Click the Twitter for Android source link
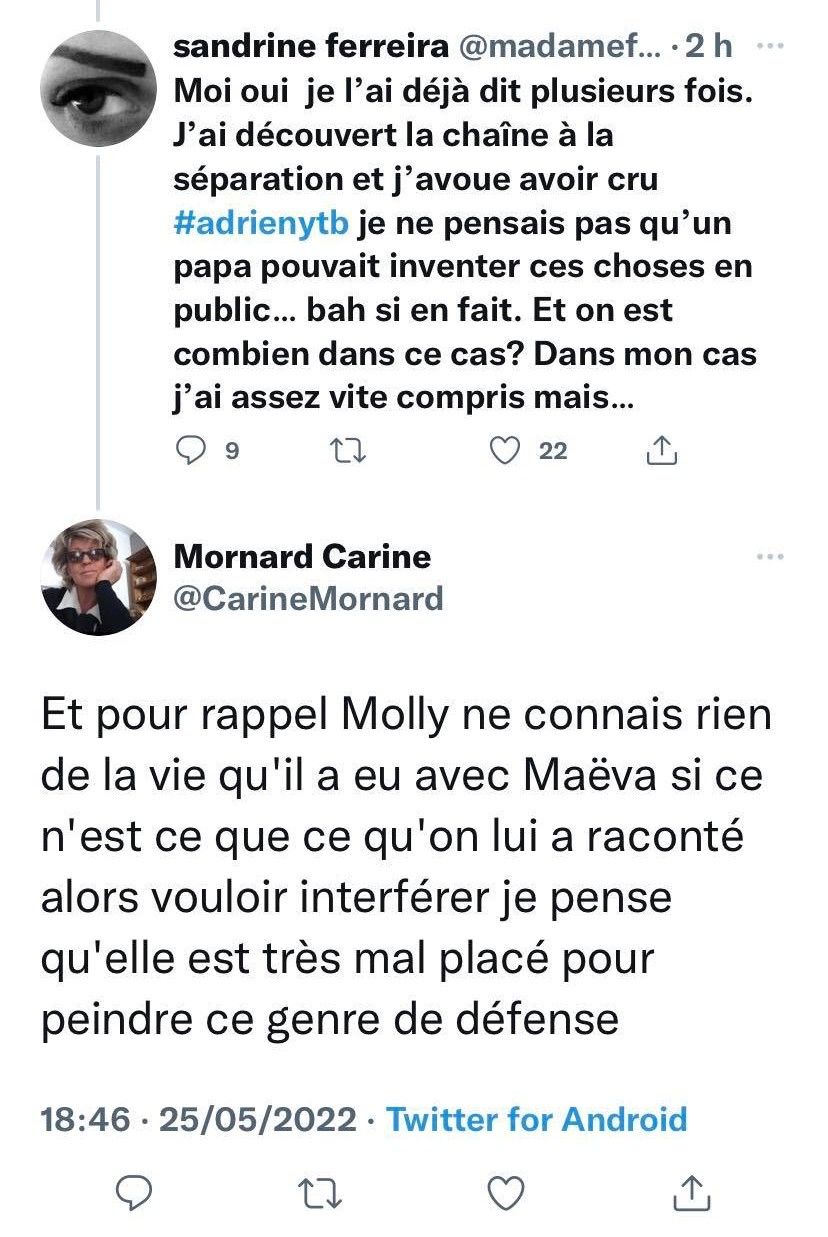This screenshot has height=1237, width=828. pyautogui.click(x=537, y=1119)
